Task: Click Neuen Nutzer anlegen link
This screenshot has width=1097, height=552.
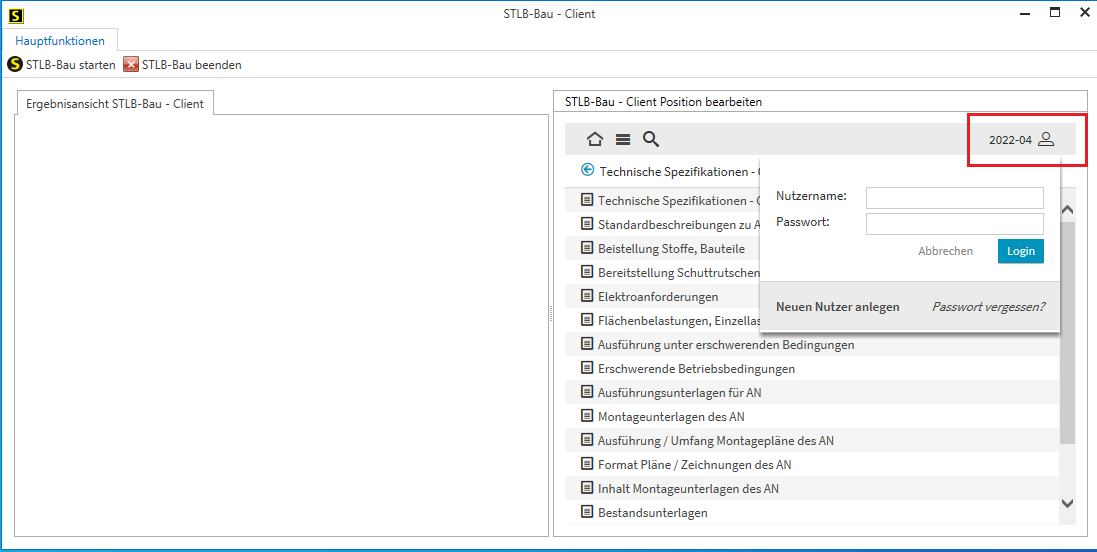Action: [837, 307]
